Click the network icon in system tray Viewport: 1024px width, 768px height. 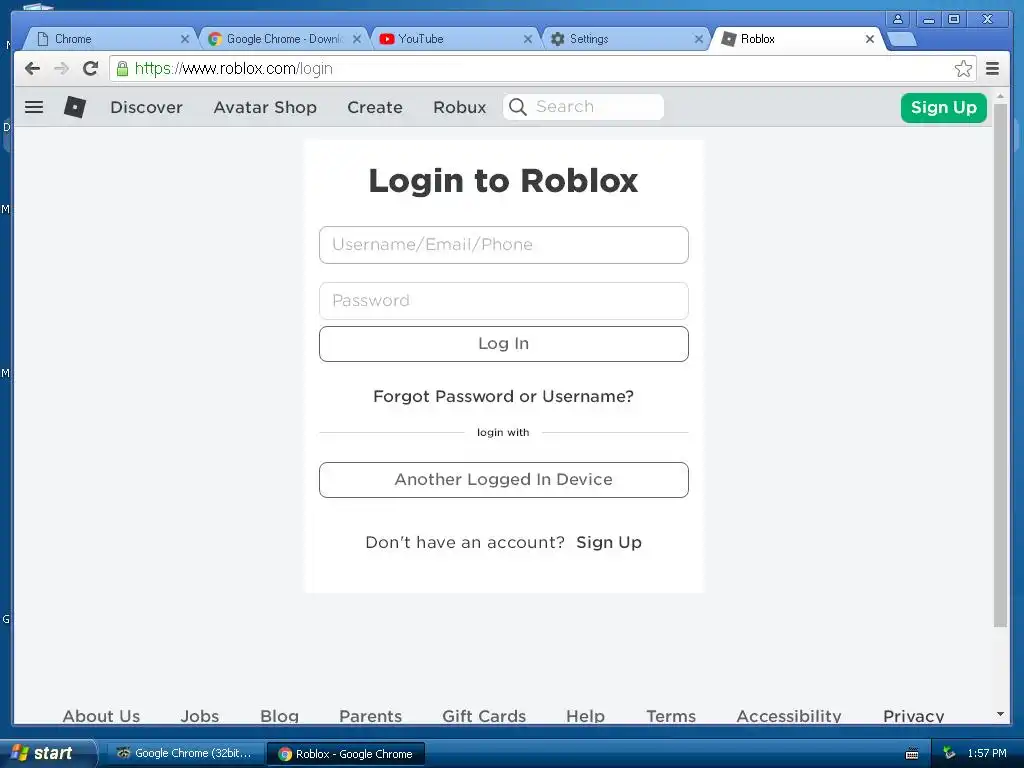(949, 753)
